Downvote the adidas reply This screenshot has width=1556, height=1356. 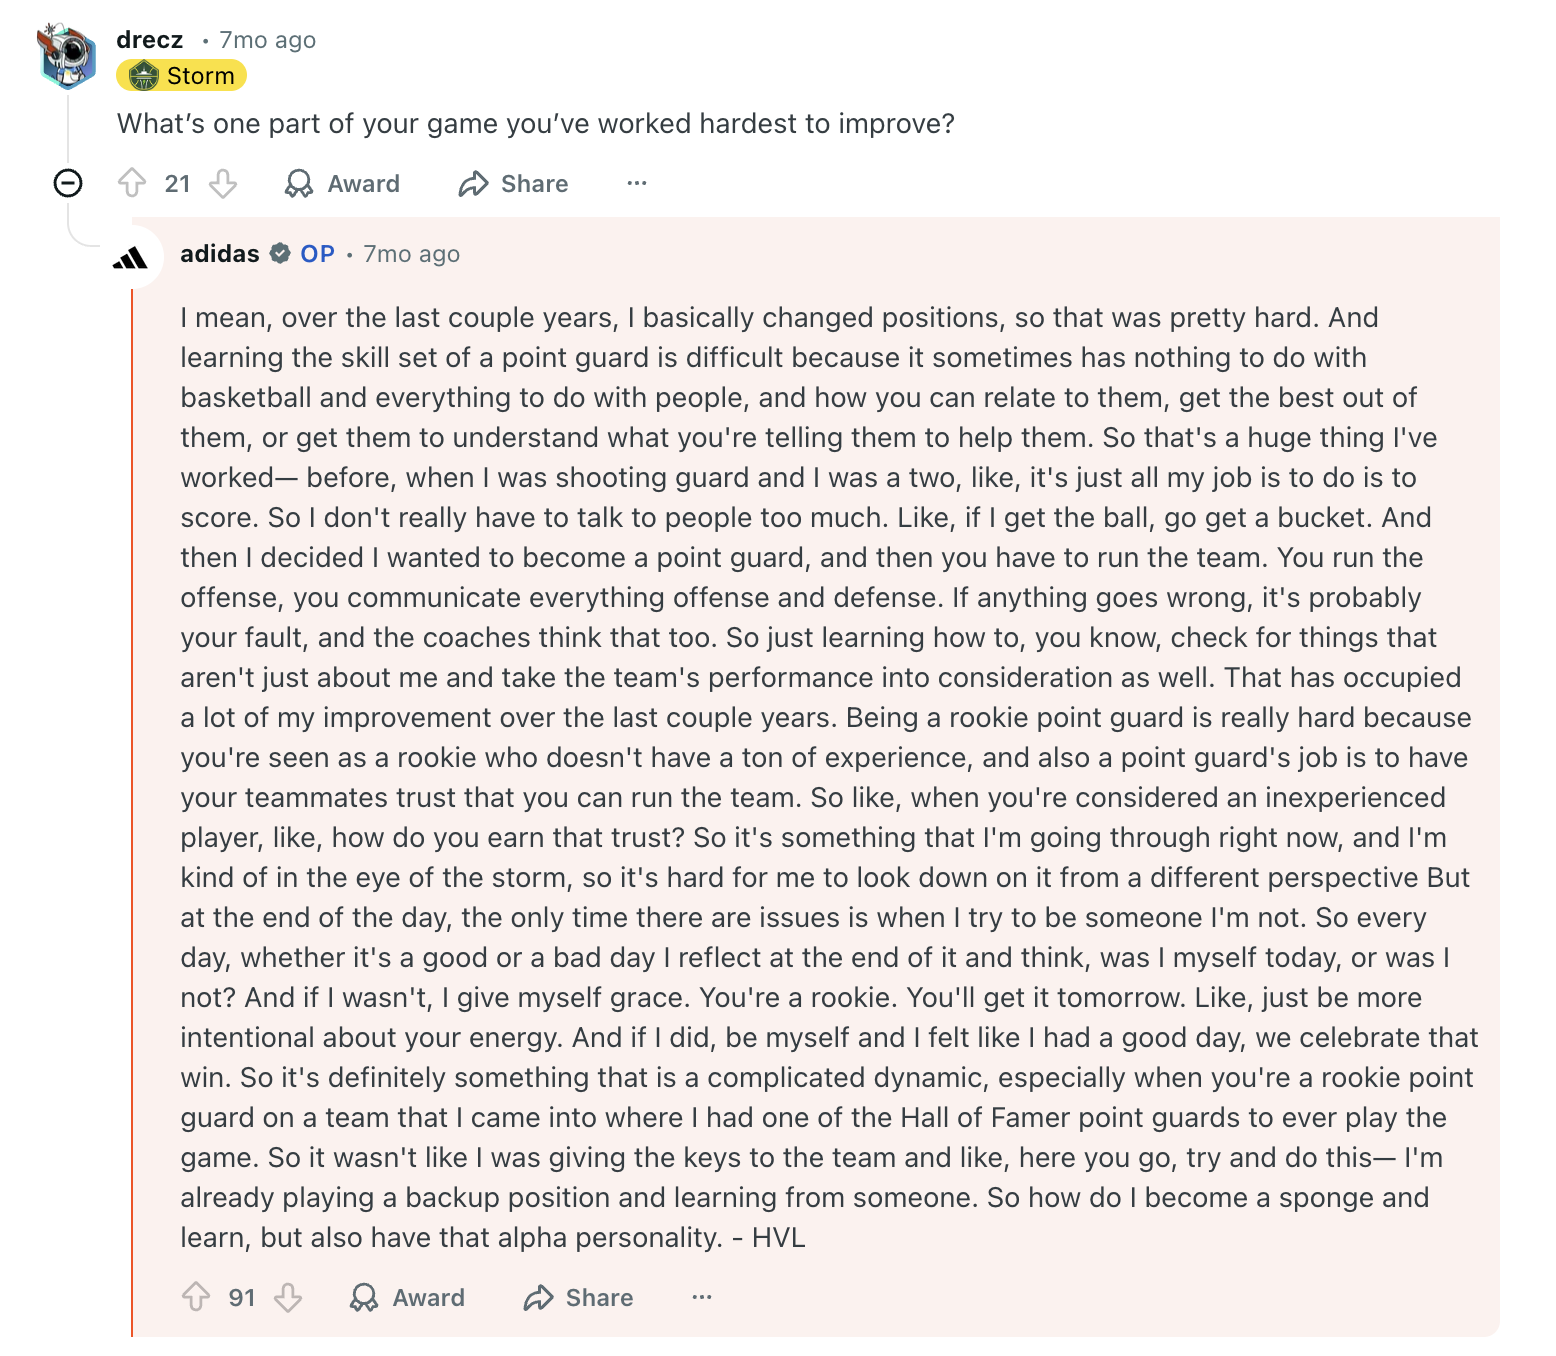288,1297
